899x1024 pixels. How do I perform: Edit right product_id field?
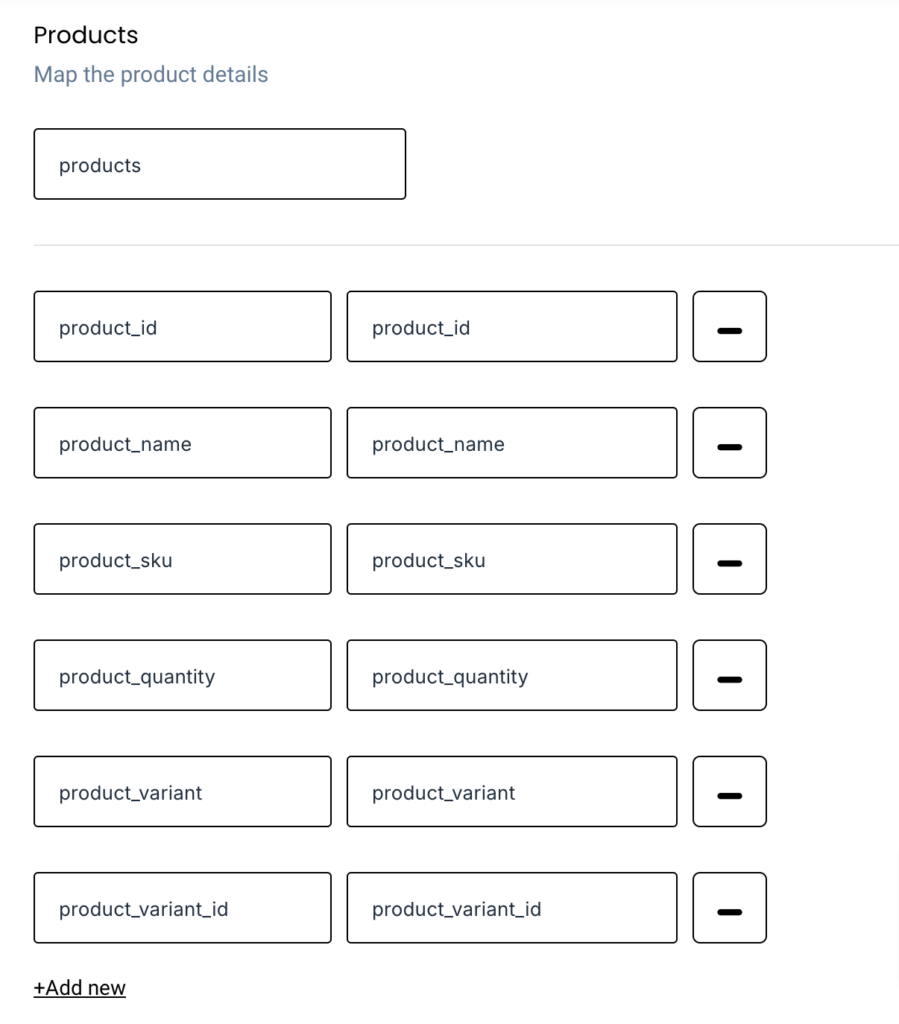[511, 326]
